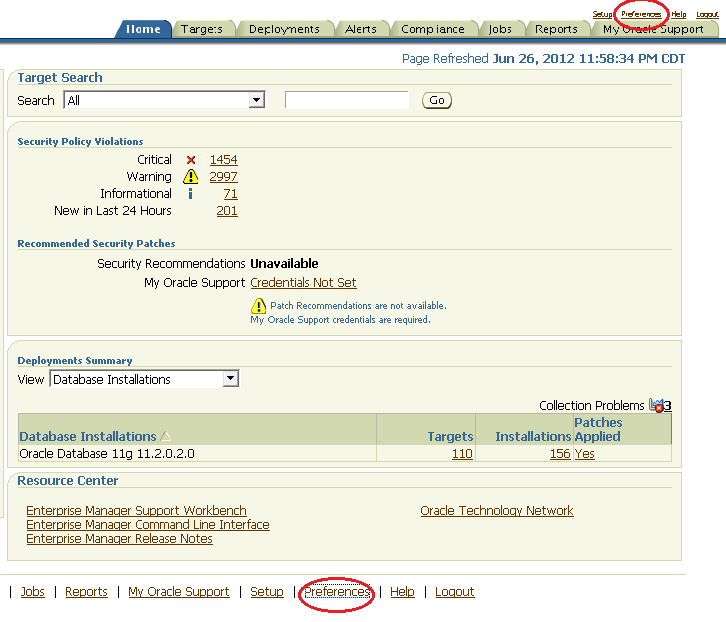Viewport: 726px width, 622px height.
Task: Open Oracle Technology Network link
Action: point(497,510)
